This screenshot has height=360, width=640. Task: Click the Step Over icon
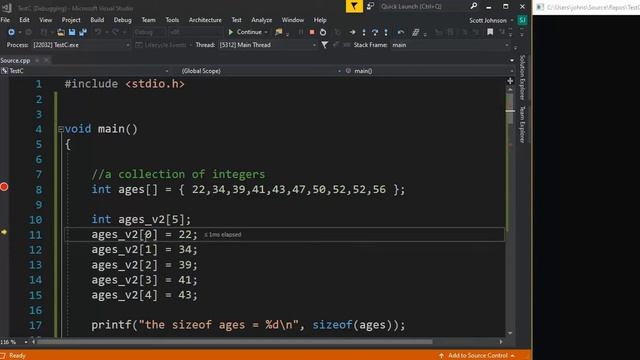click(375, 32)
